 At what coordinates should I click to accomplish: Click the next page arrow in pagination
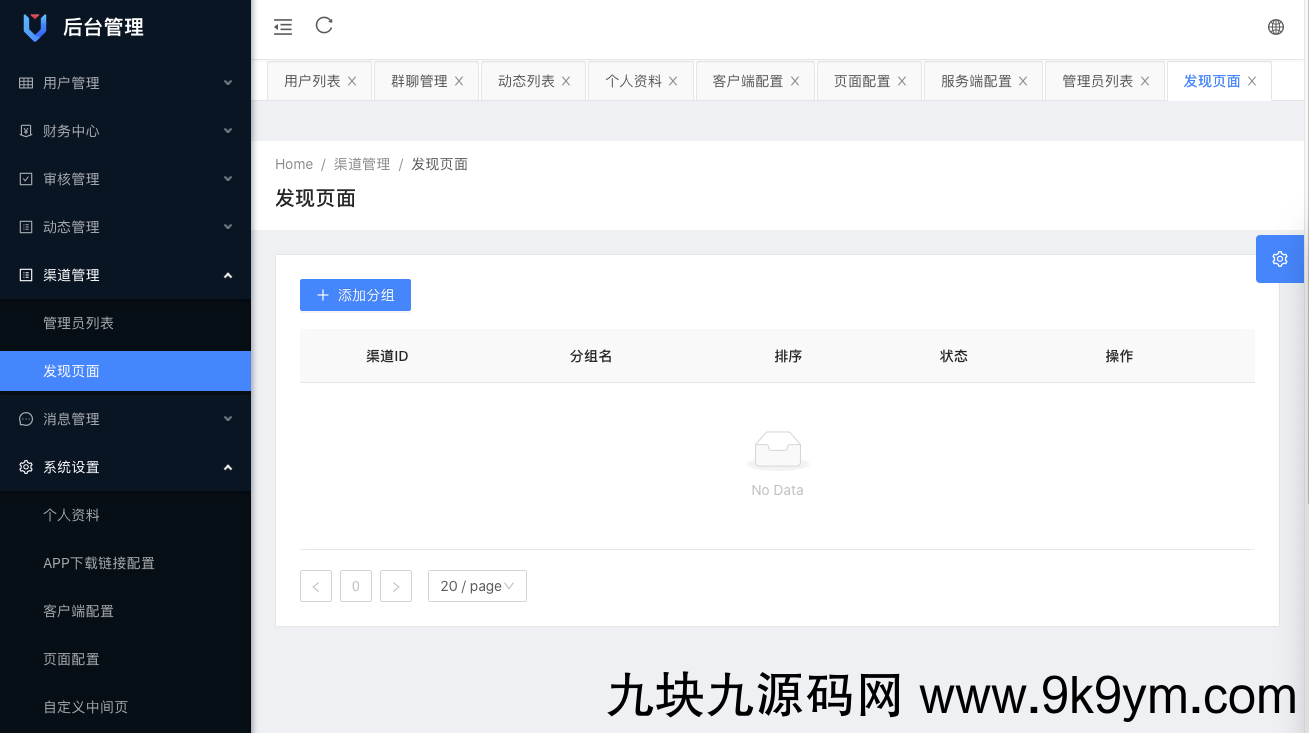(x=396, y=586)
